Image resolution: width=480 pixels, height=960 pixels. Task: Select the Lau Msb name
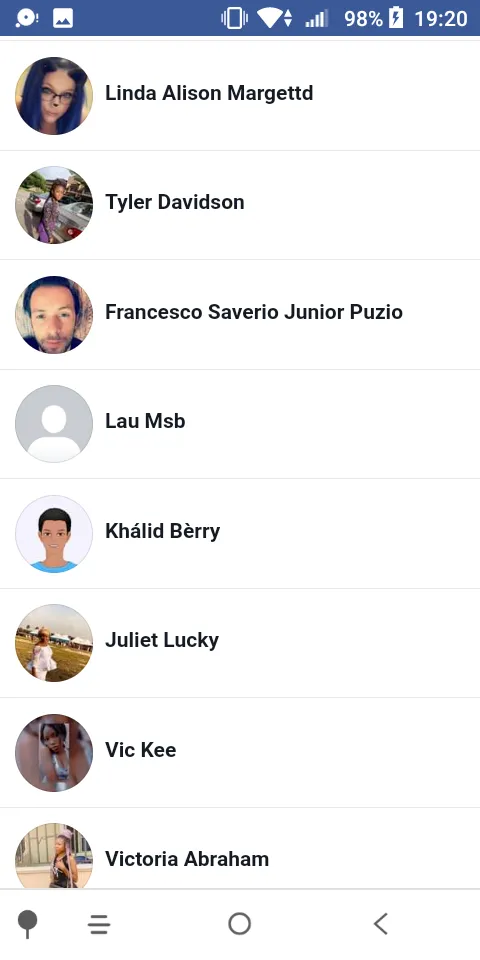145,421
